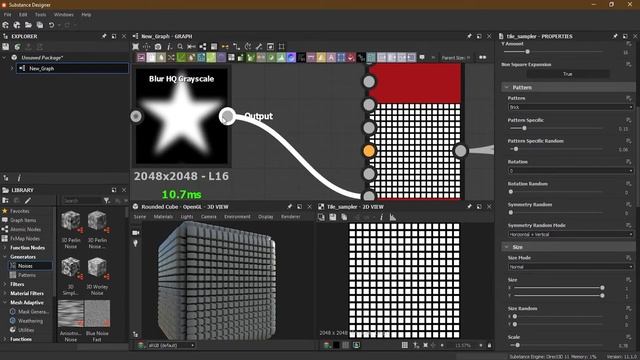This screenshot has height=360, width=640.
Task: Click the white document node icon in node bar
Action: (151, 58)
